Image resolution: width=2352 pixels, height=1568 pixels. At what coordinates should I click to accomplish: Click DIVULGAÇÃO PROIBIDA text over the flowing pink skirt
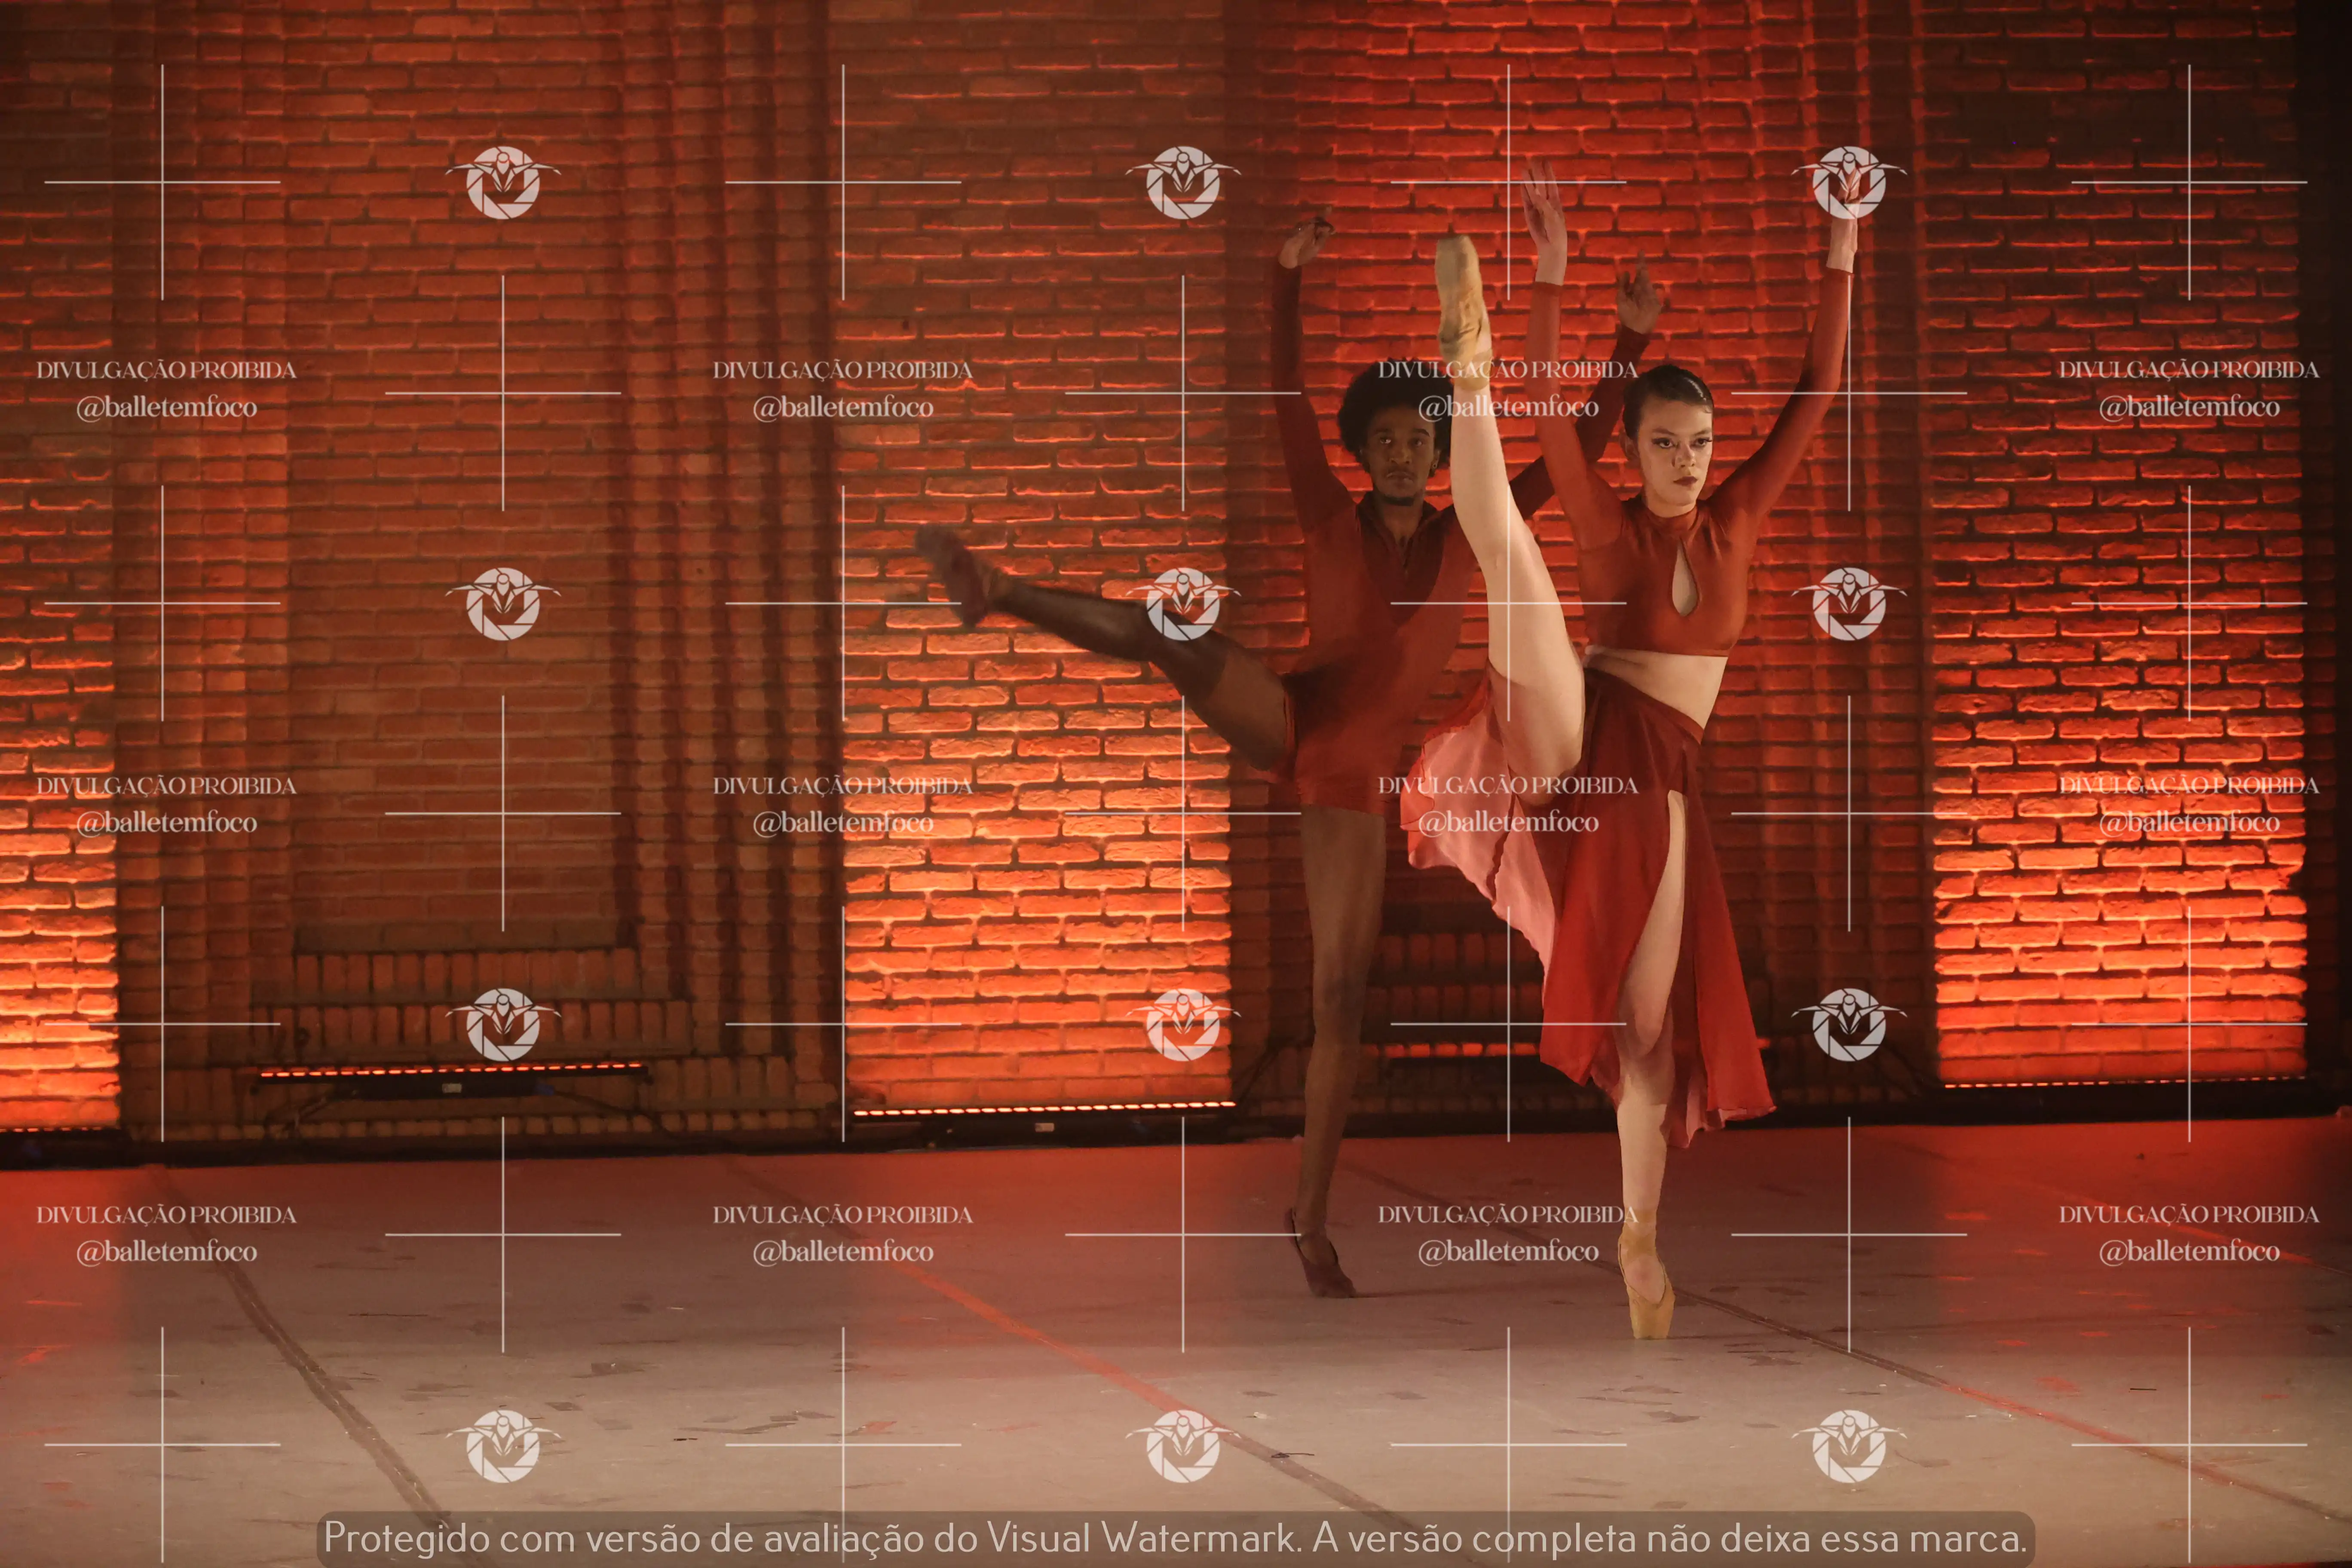coord(1508,785)
